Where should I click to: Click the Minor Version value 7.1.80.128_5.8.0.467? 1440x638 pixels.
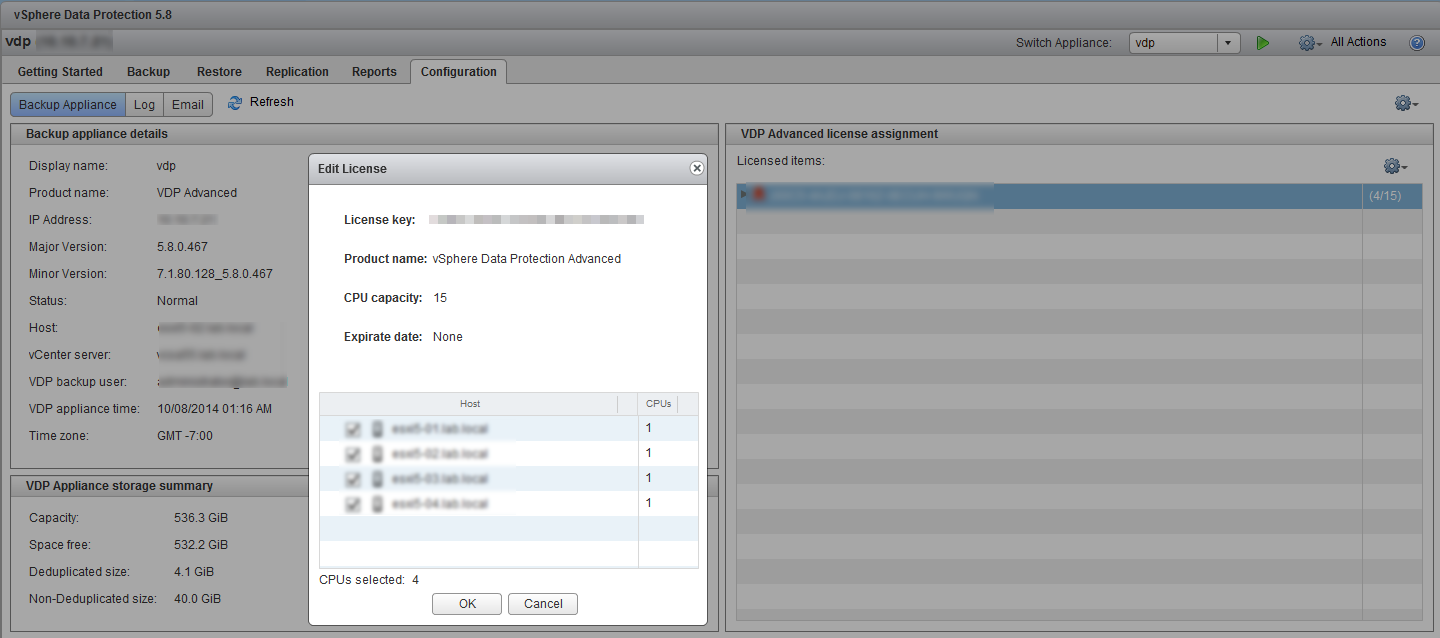215,274
